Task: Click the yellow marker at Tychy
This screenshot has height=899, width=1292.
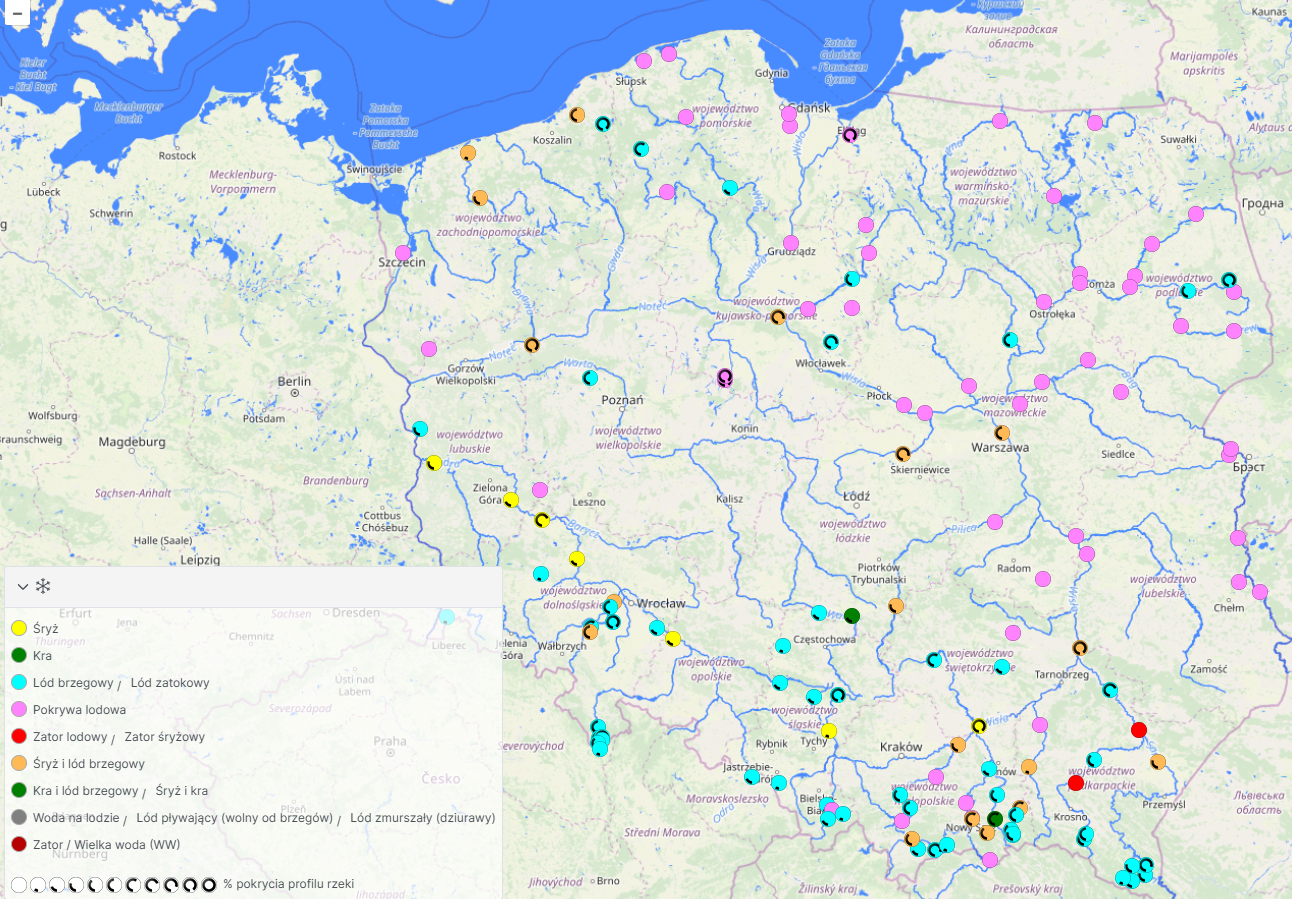Action: point(828,731)
